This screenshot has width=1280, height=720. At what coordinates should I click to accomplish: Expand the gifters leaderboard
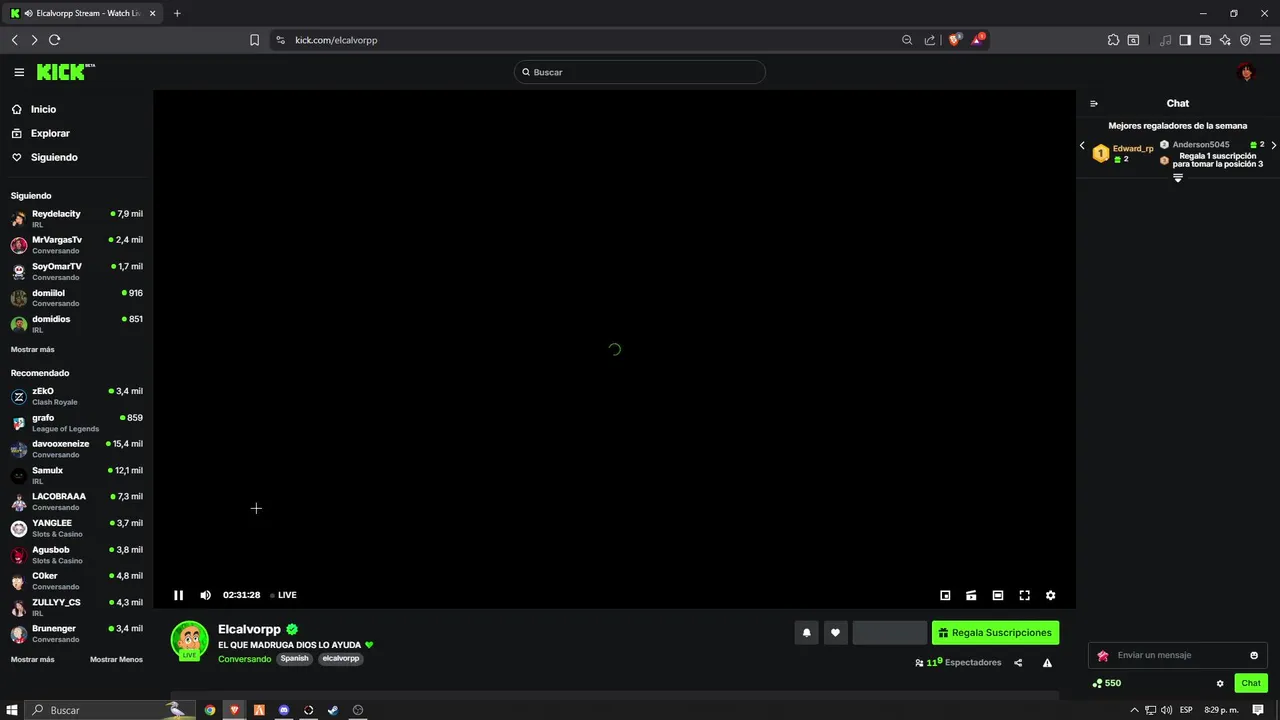pyautogui.click(x=1178, y=178)
